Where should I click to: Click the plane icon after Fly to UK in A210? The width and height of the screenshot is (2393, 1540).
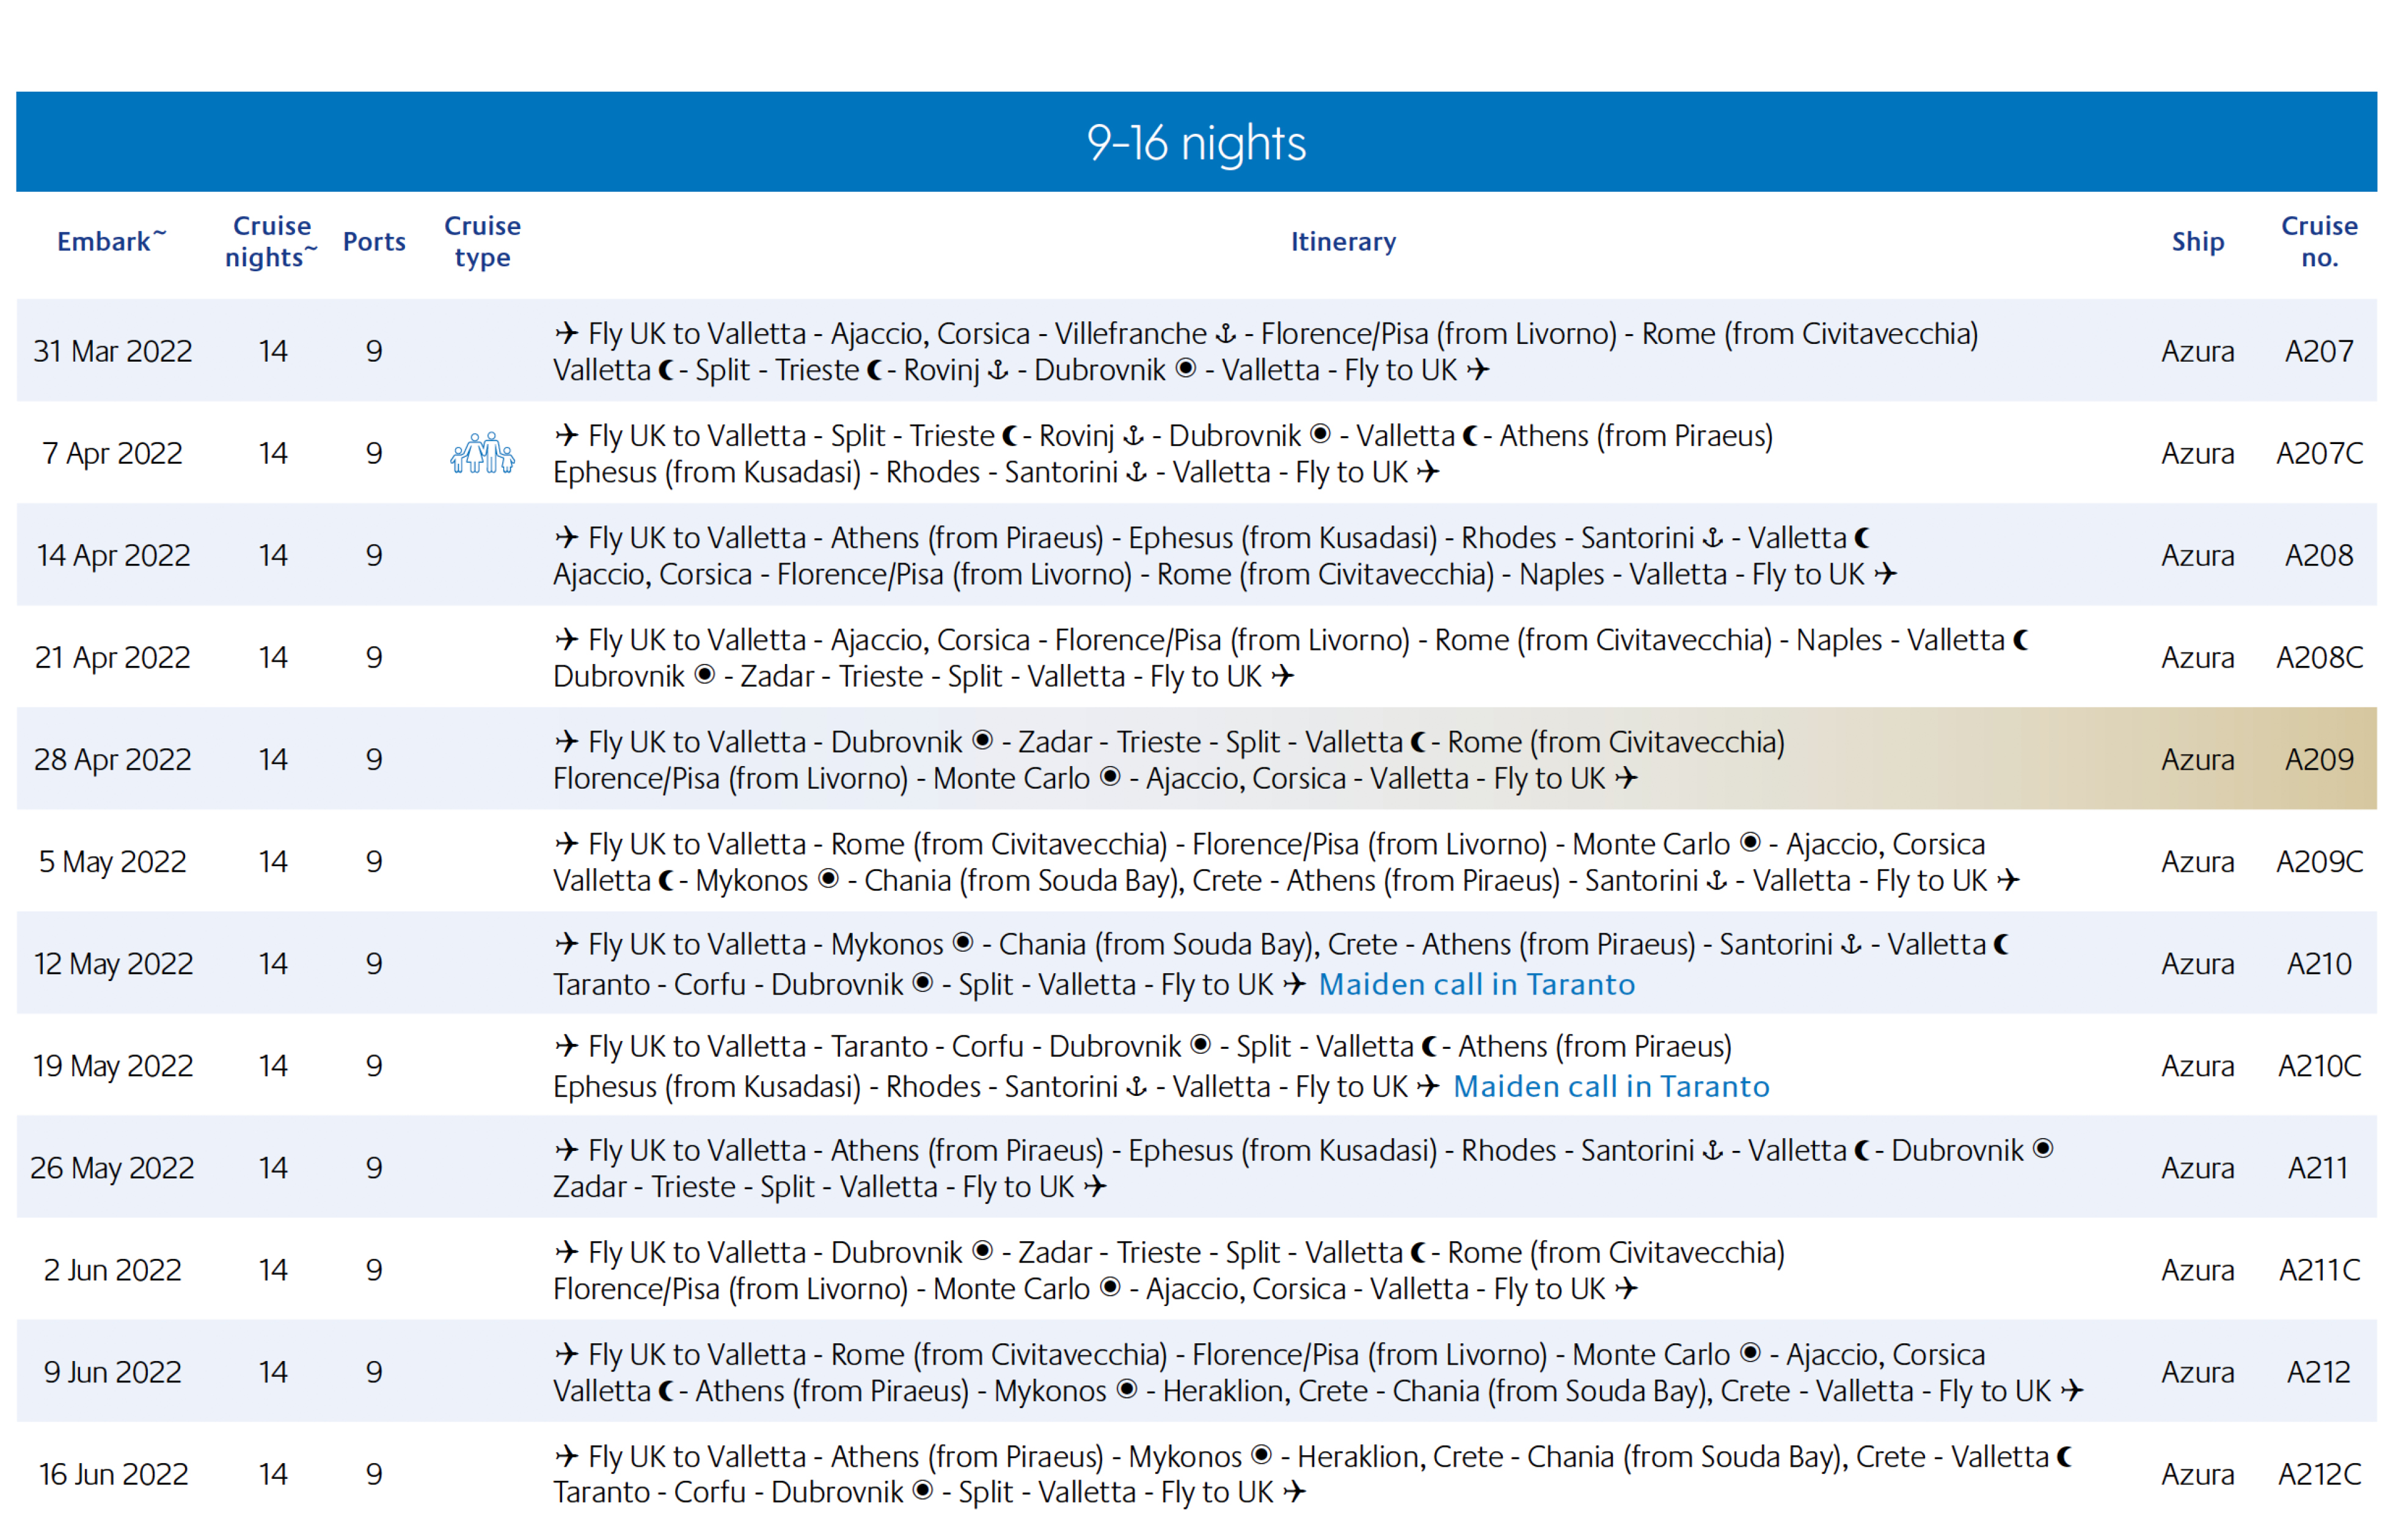[x=1295, y=984]
